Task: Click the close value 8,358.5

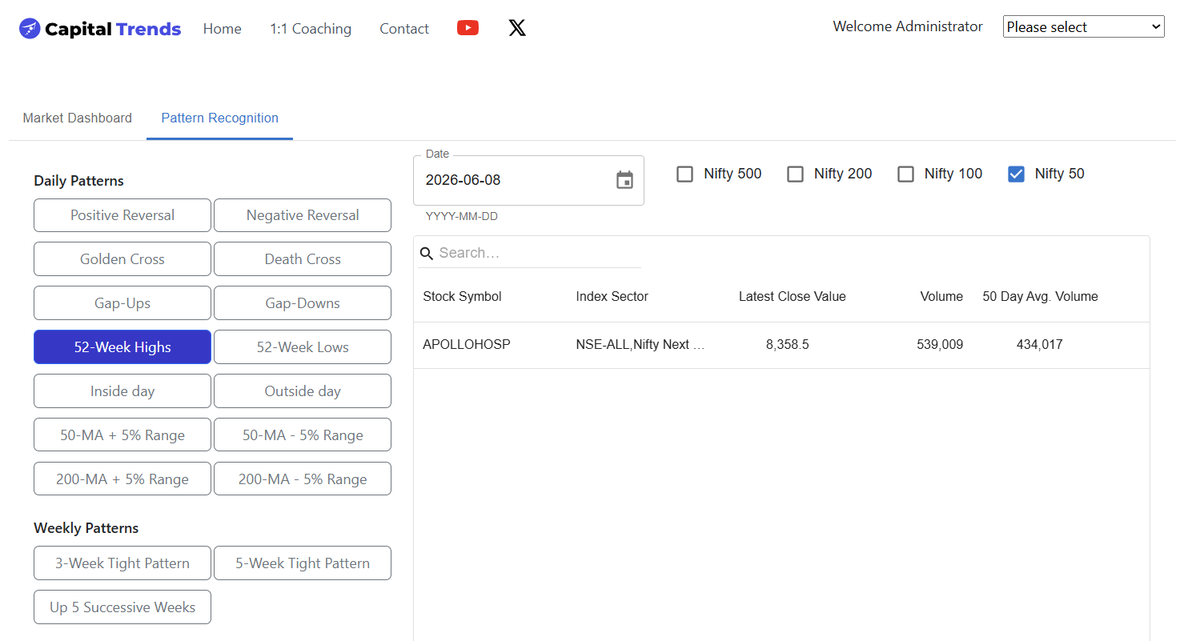Action: pyautogui.click(x=788, y=344)
